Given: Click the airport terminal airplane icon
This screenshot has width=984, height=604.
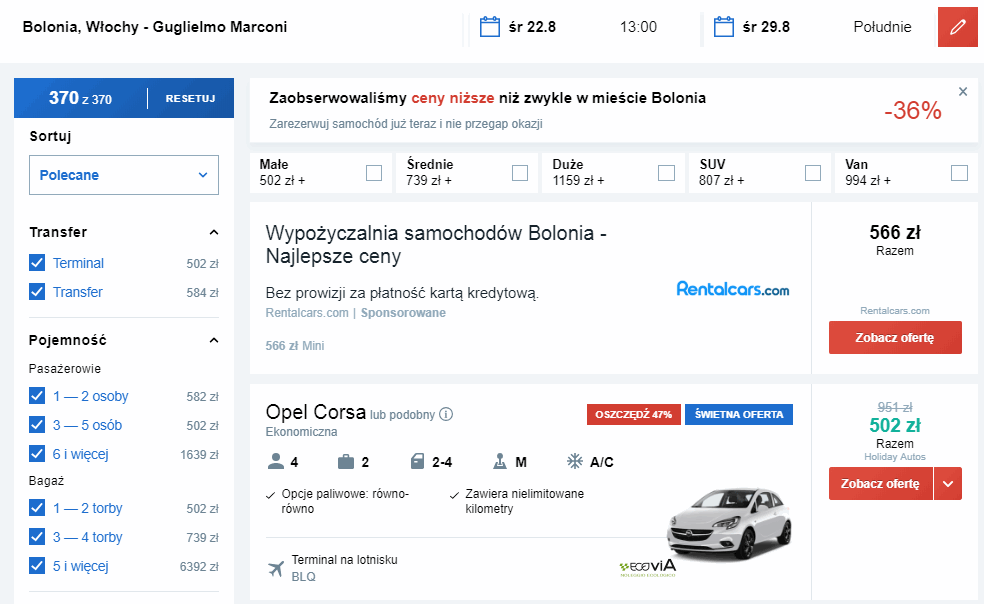Looking at the screenshot, I should 275,569.
